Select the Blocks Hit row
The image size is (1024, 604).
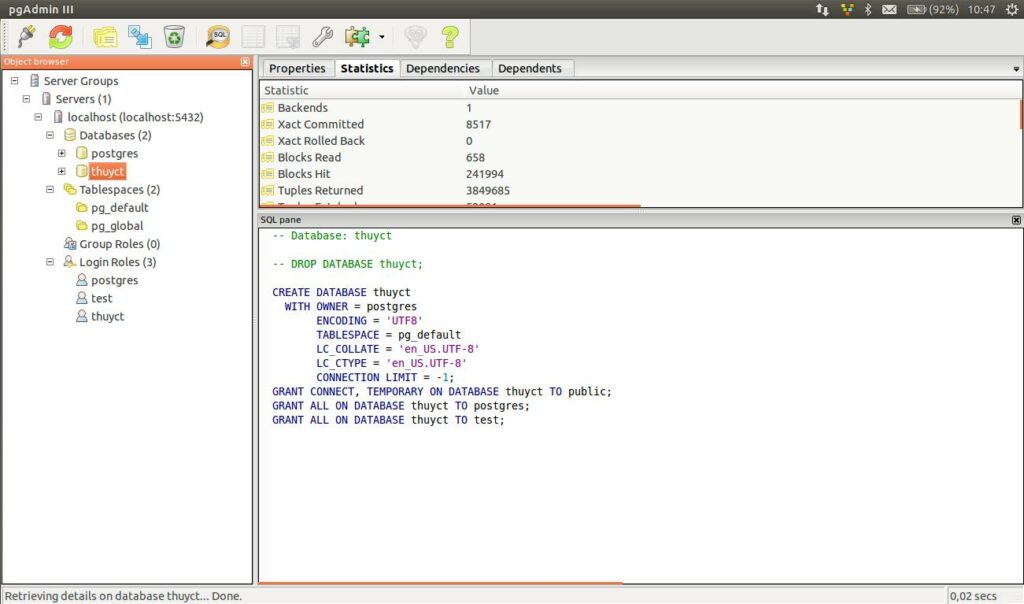(x=640, y=174)
